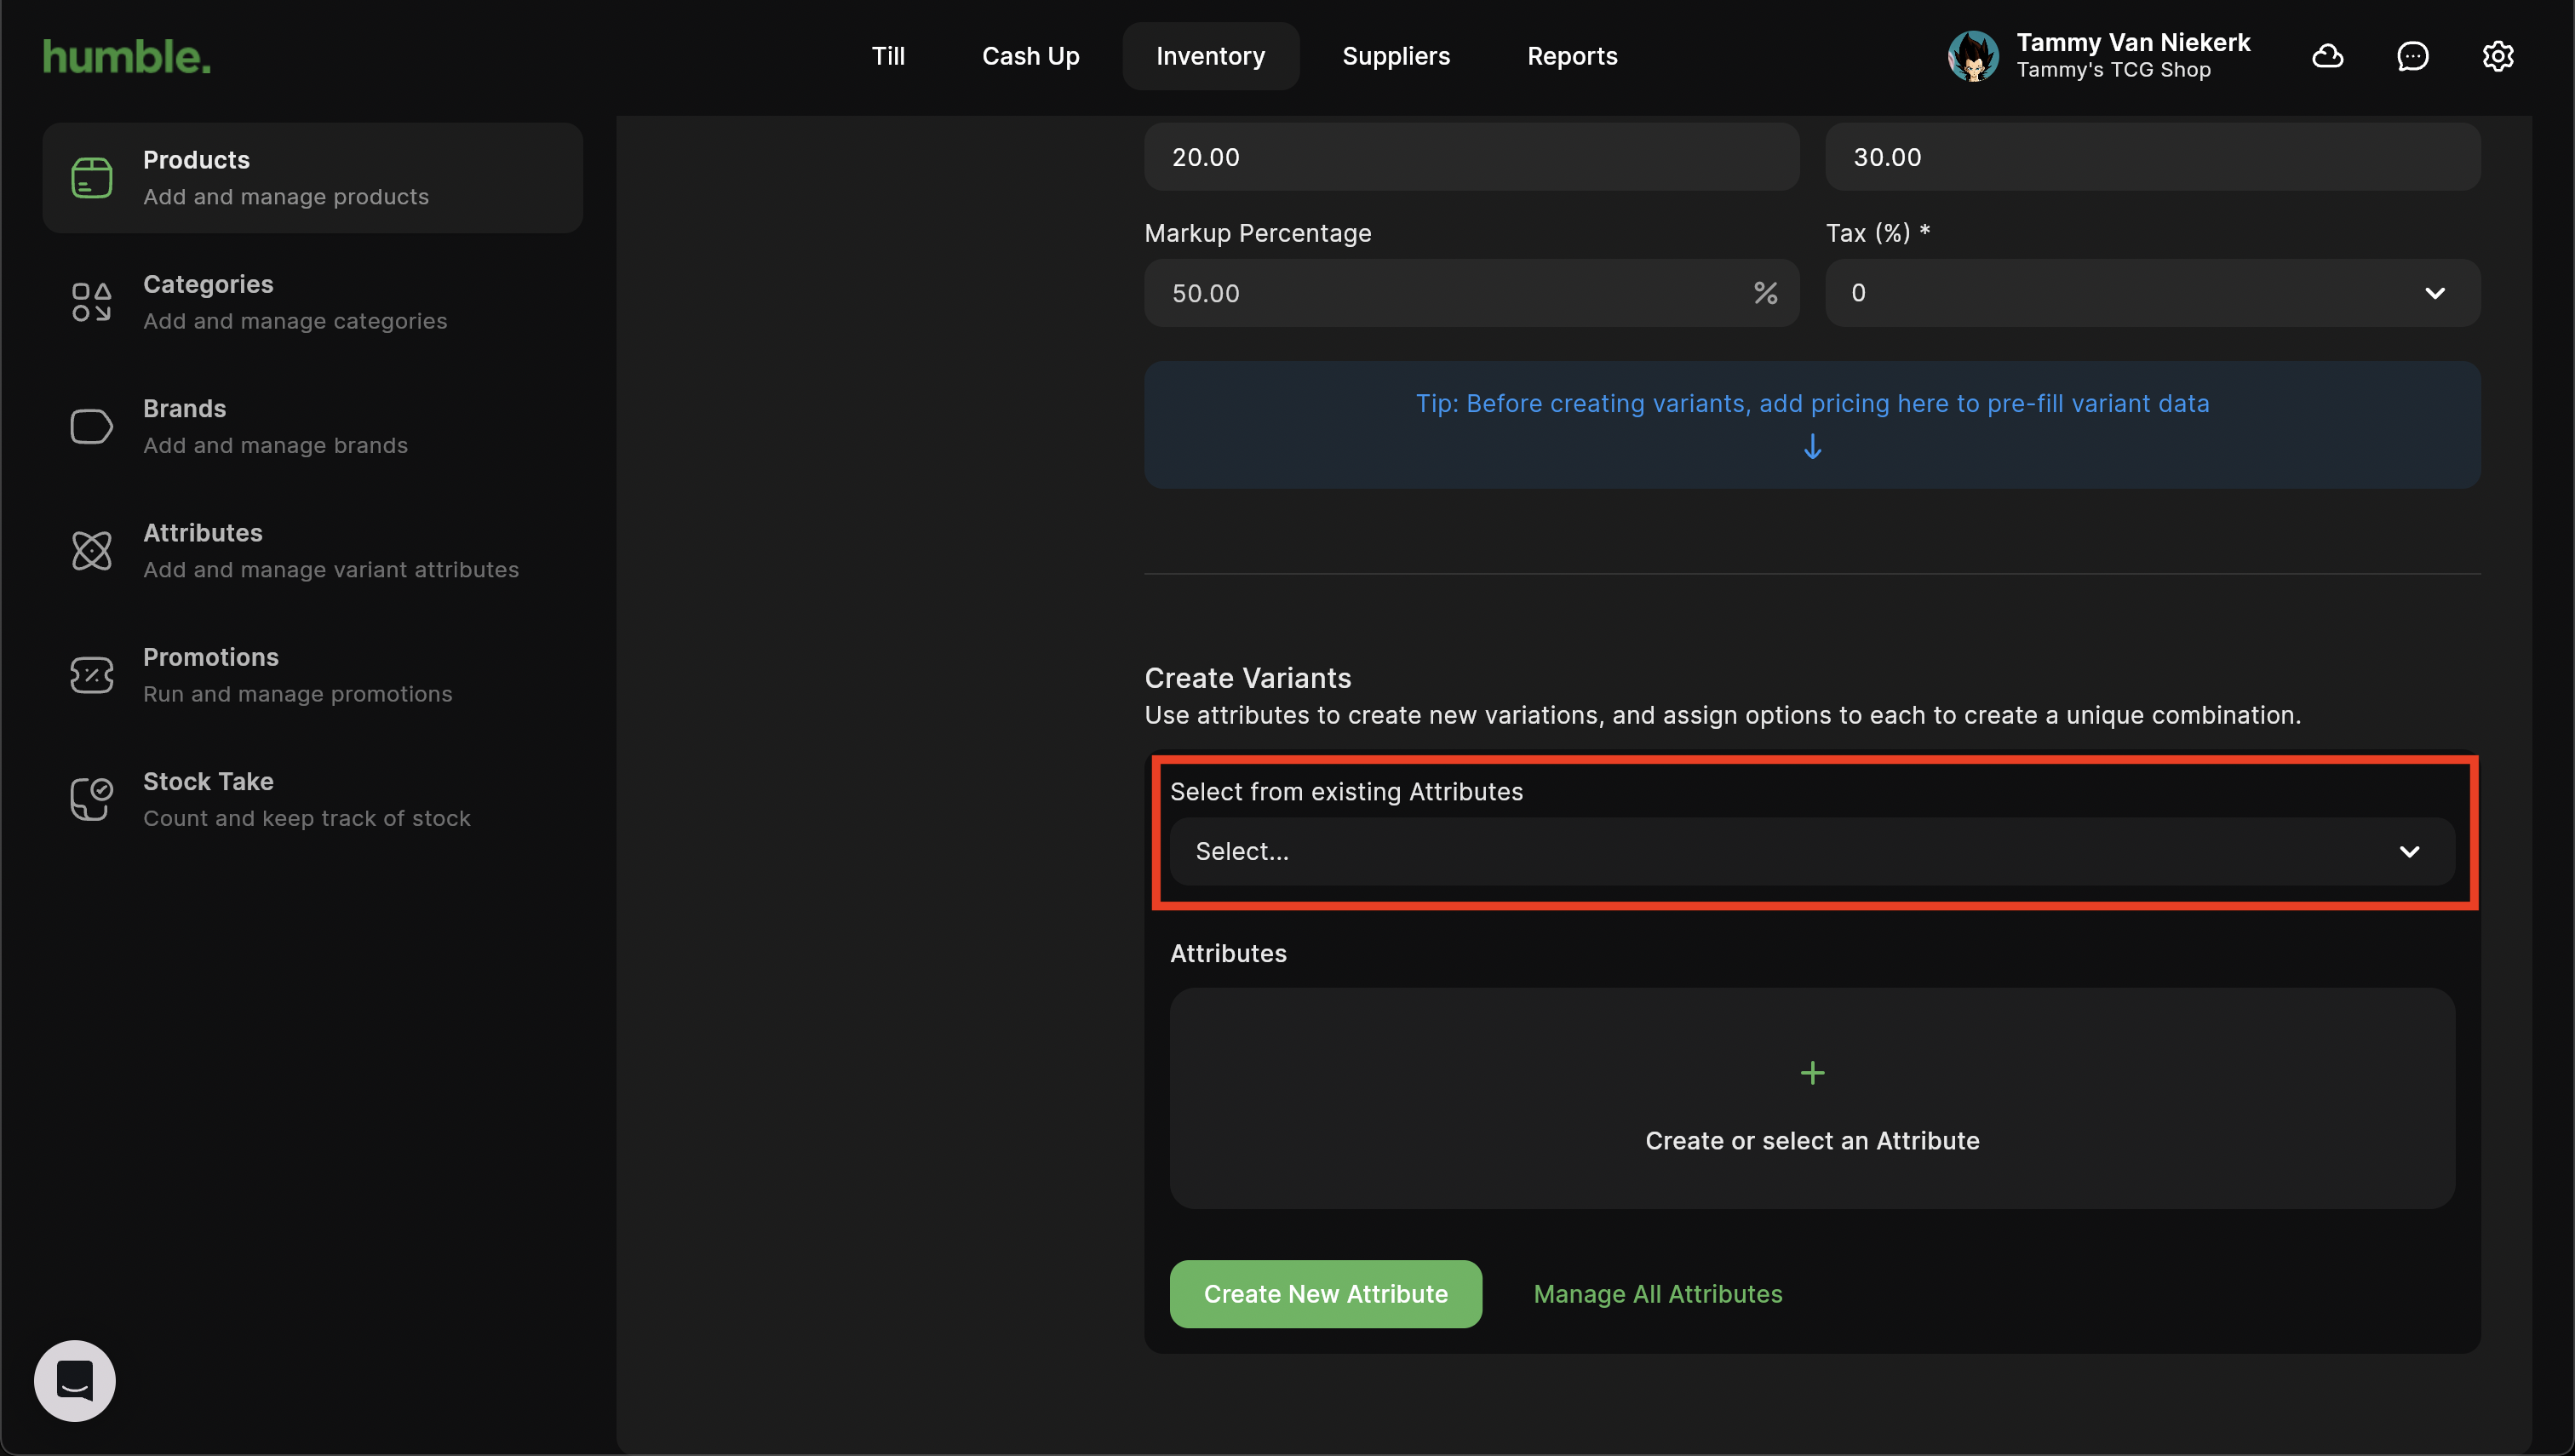This screenshot has height=1456, width=2575.
Task: Click the Categories shapes icon
Action: 91,302
